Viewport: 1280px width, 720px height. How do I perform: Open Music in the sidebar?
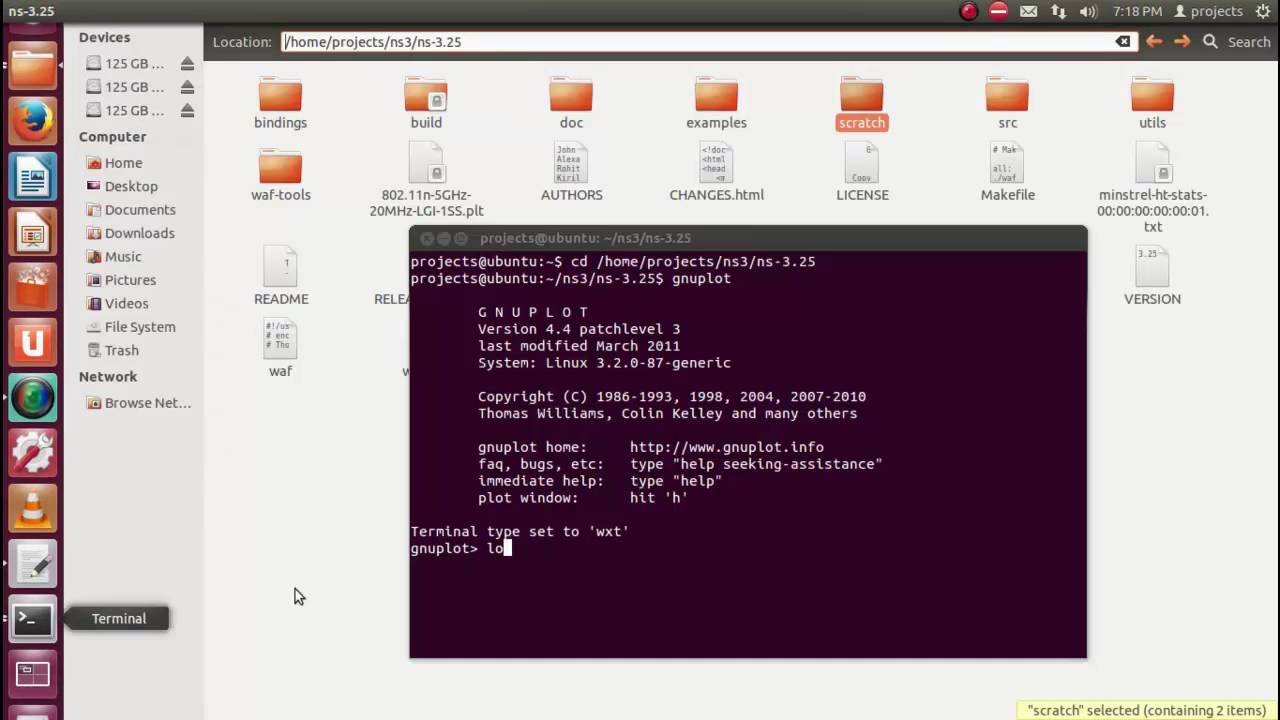pyautogui.click(x=123, y=257)
